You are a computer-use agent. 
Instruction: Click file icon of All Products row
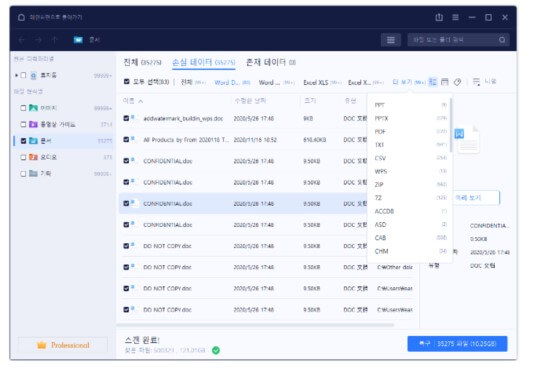[x=134, y=140]
